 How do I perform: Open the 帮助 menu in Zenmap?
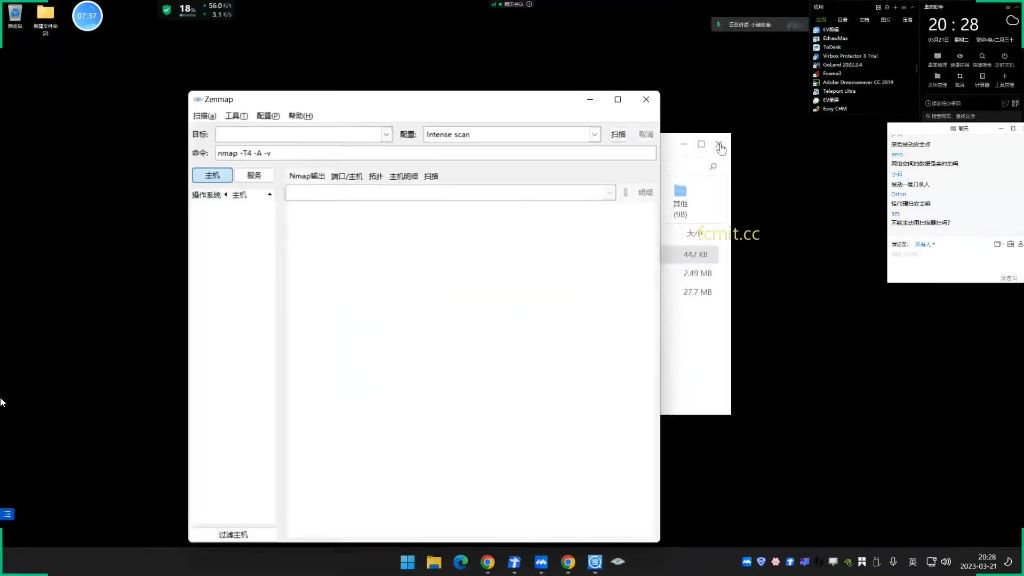tap(300, 116)
